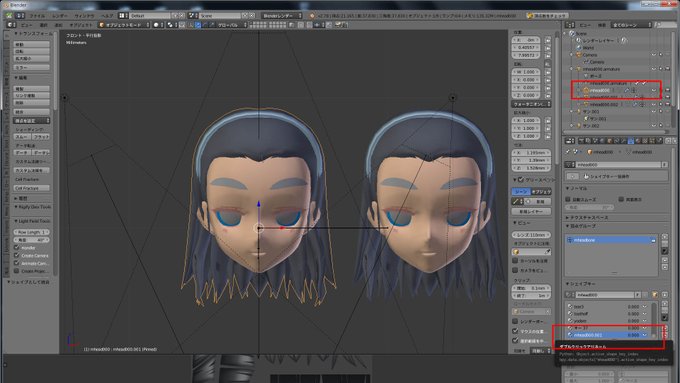Screen dimensions: 680x383
Task: Toggle visibility eye of サン.001 in outliner
Action: 654,111
